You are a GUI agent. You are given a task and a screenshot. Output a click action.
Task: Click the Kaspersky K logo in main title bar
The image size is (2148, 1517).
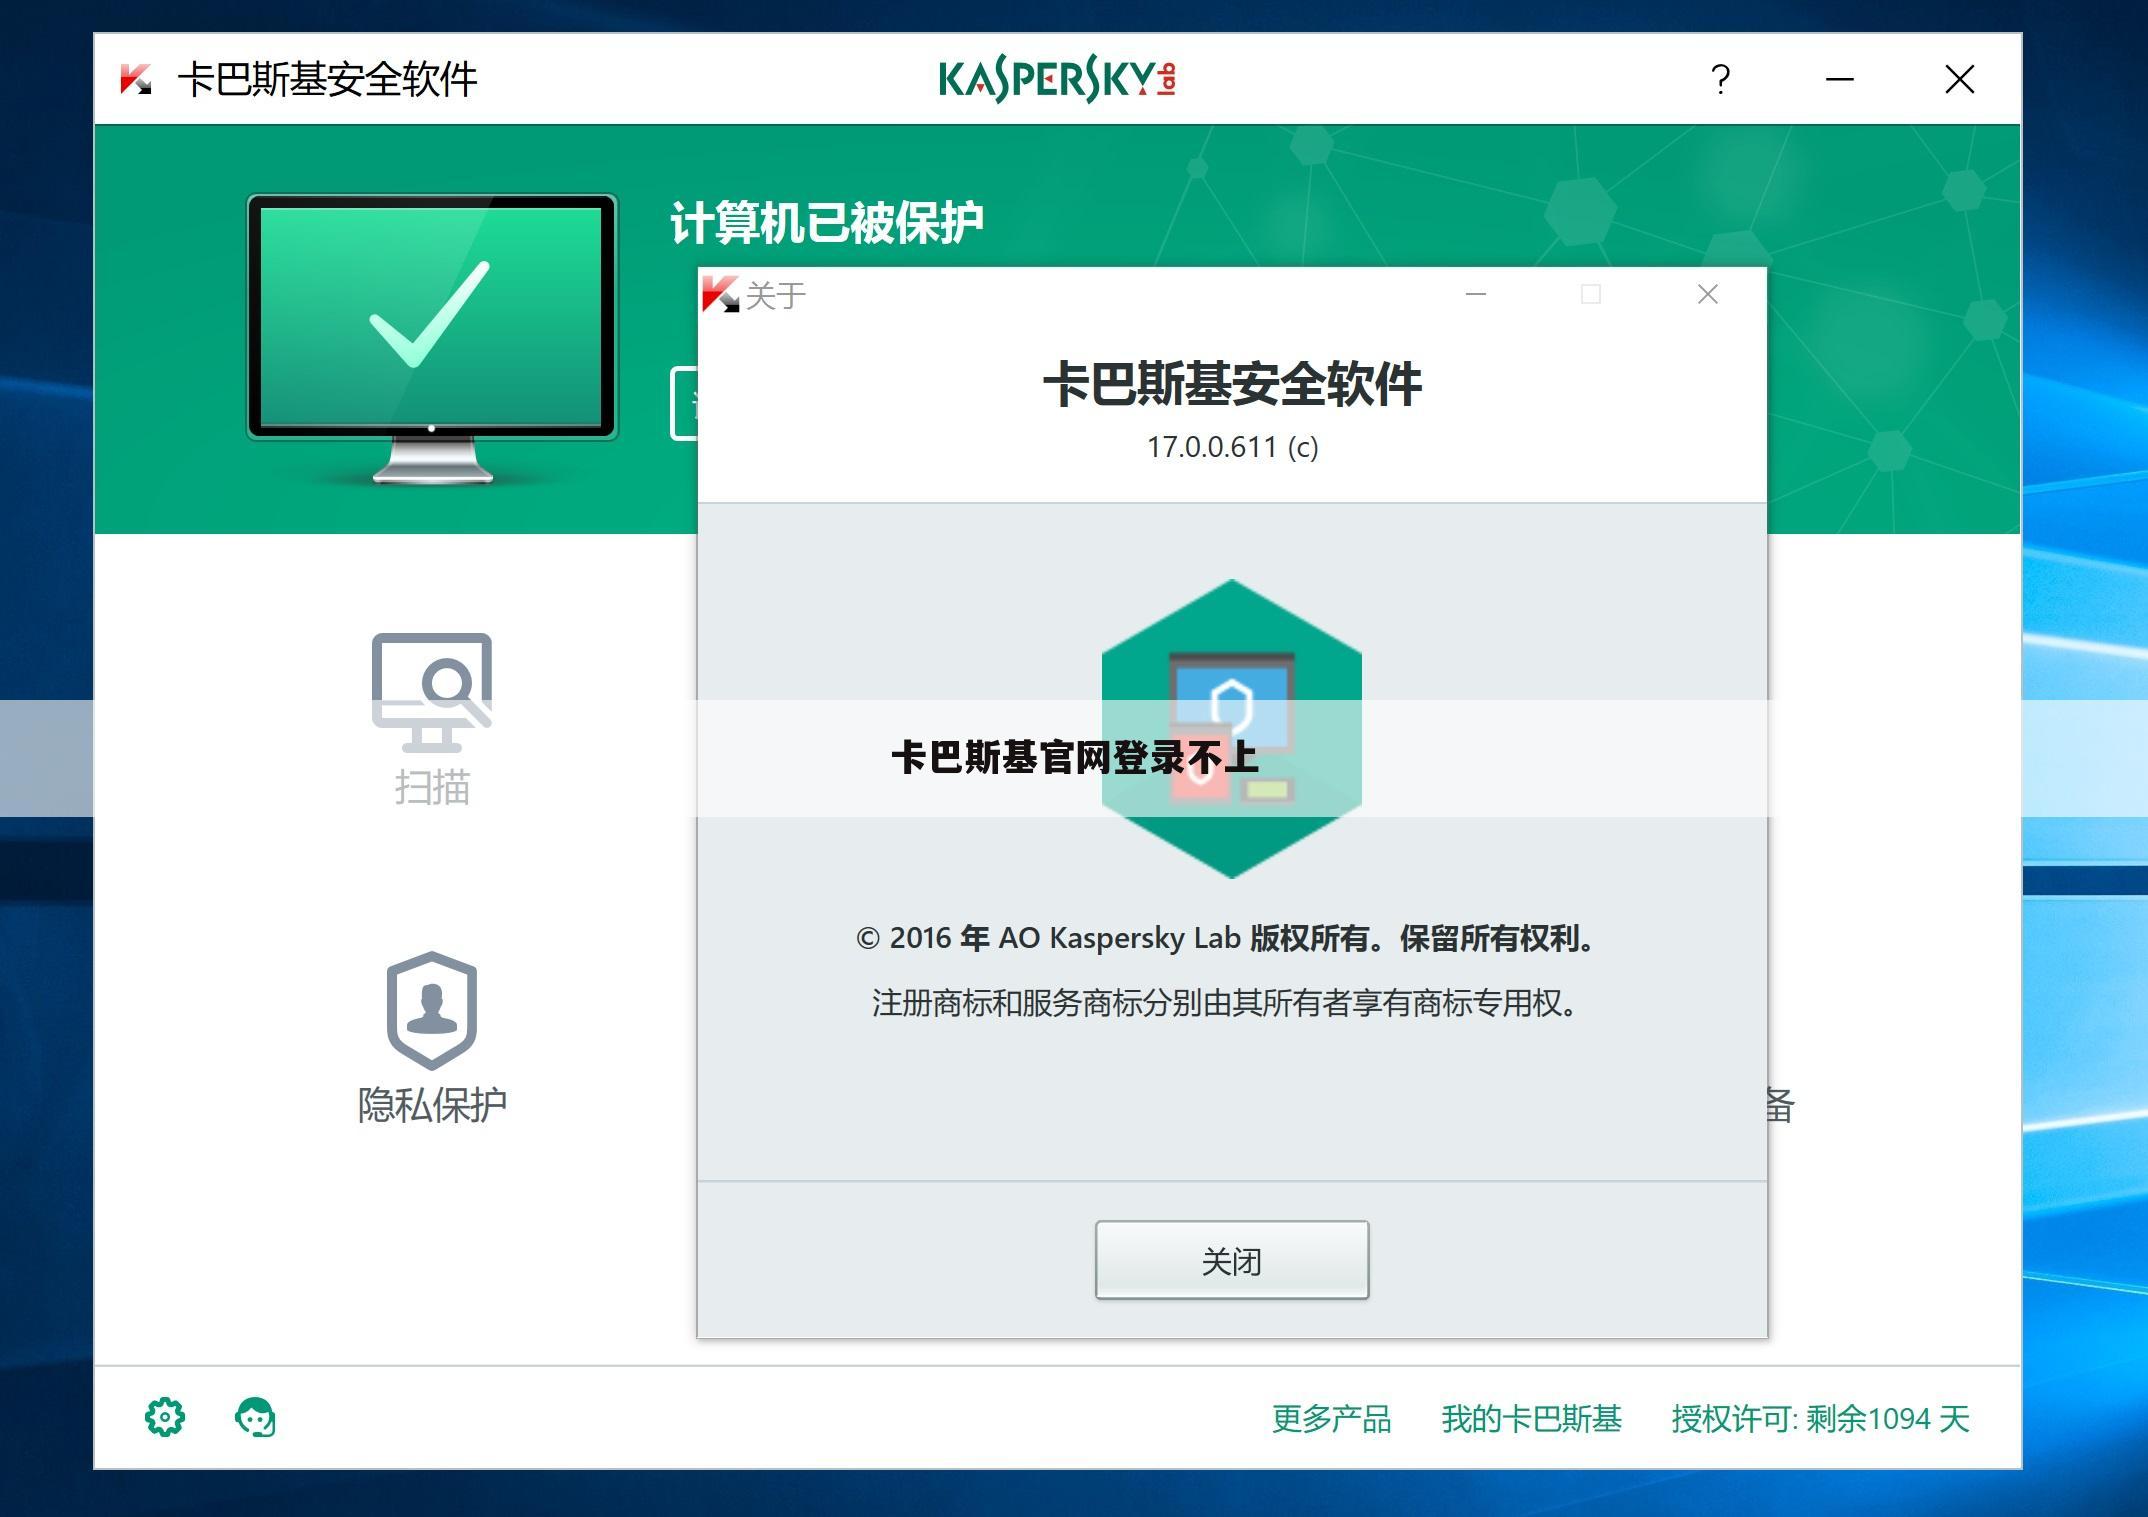[x=136, y=79]
